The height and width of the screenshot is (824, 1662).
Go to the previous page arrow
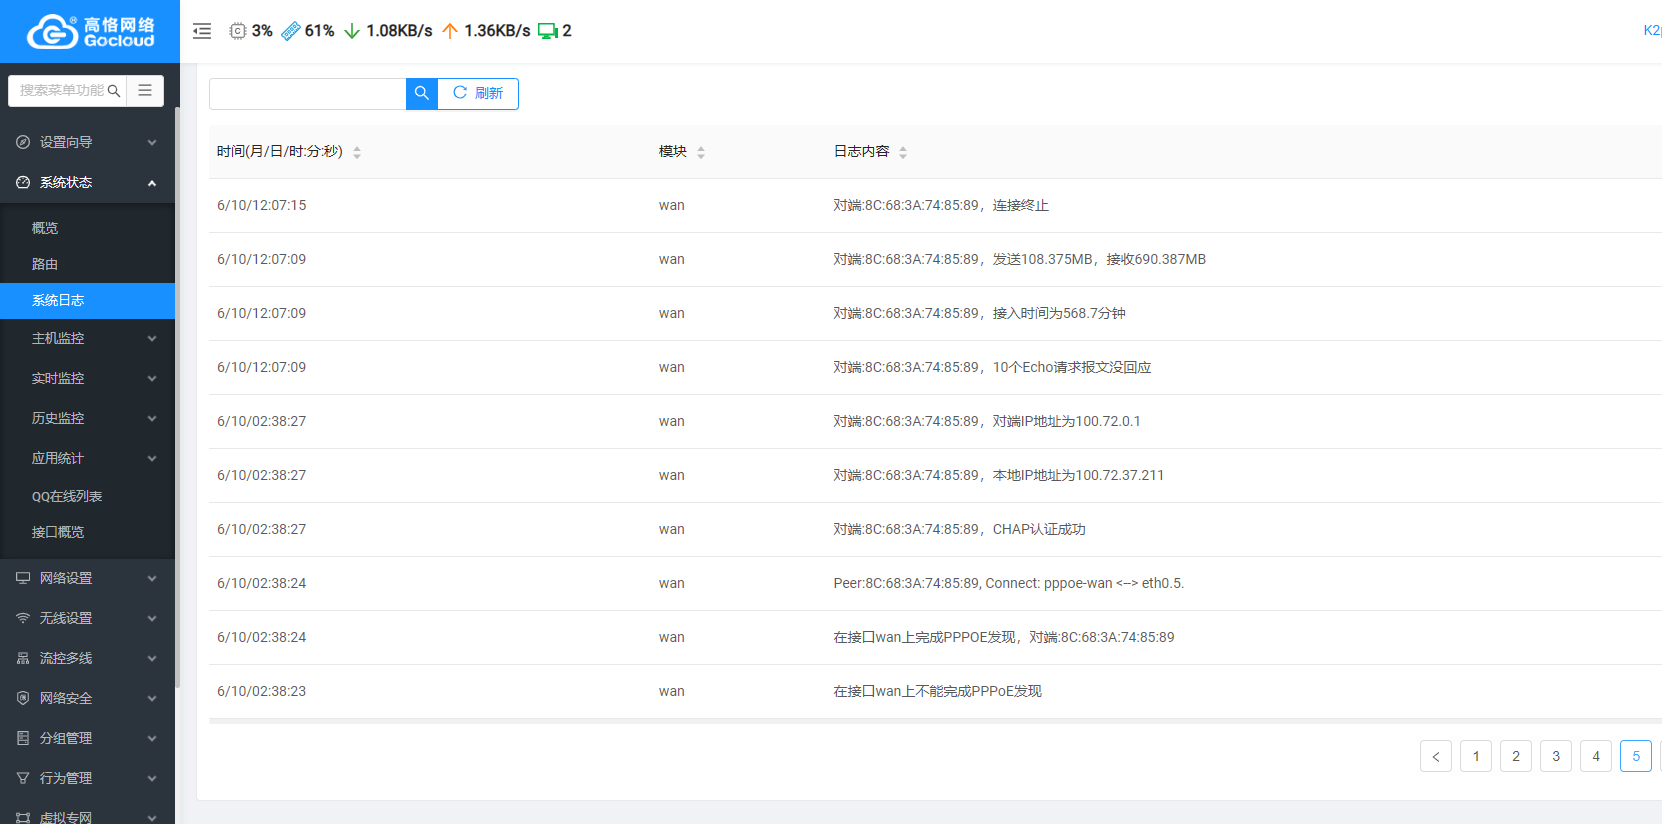point(1436,756)
